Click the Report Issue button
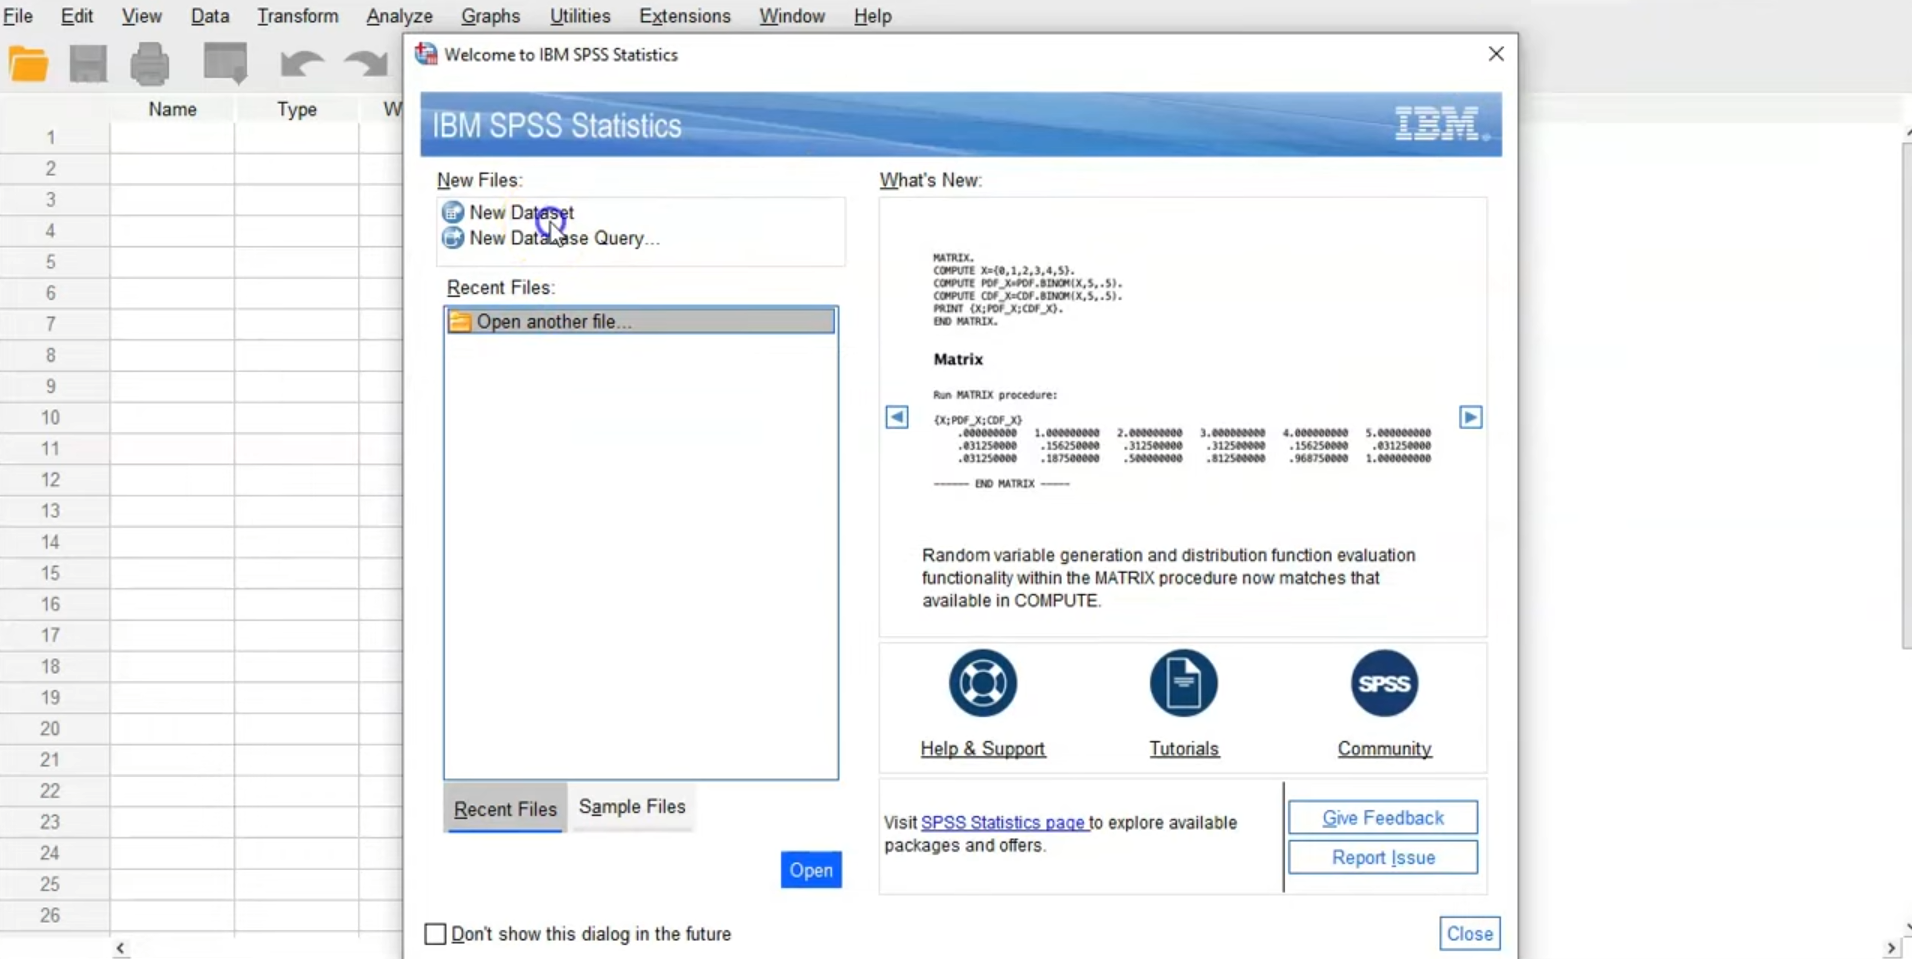This screenshot has width=1912, height=959. [1383, 858]
